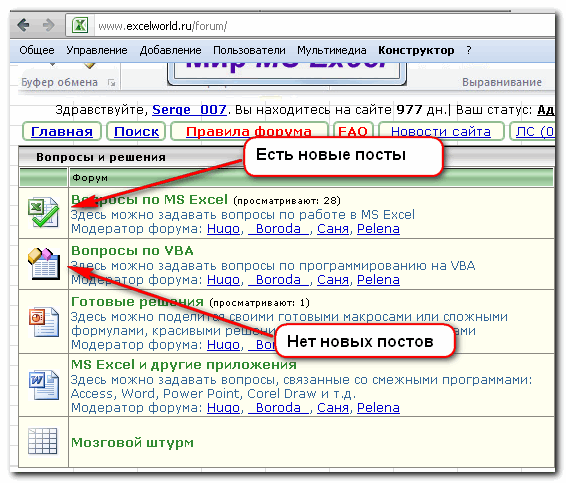Open Саня link in other applications row
Image resolution: width=566 pixels, height=483 pixels.
click(333, 408)
